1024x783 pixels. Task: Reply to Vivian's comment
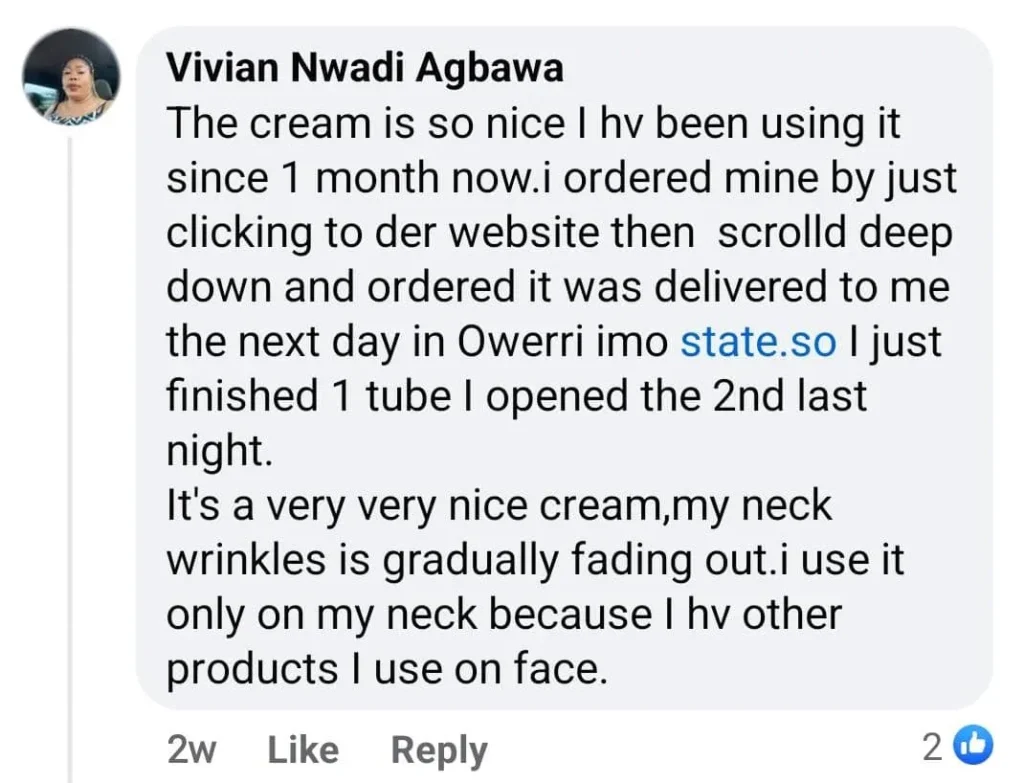pyautogui.click(x=438, y=749)
